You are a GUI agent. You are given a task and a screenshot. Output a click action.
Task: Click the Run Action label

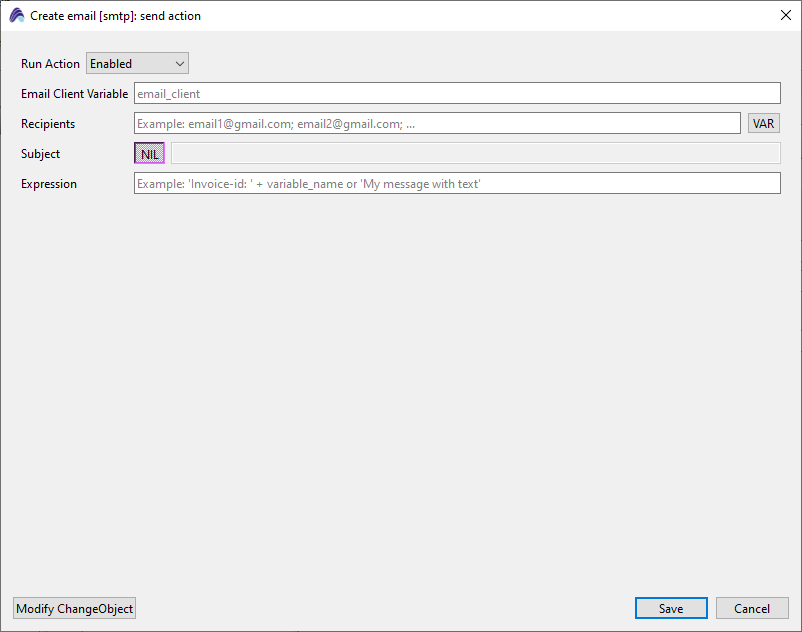point(50,64)
